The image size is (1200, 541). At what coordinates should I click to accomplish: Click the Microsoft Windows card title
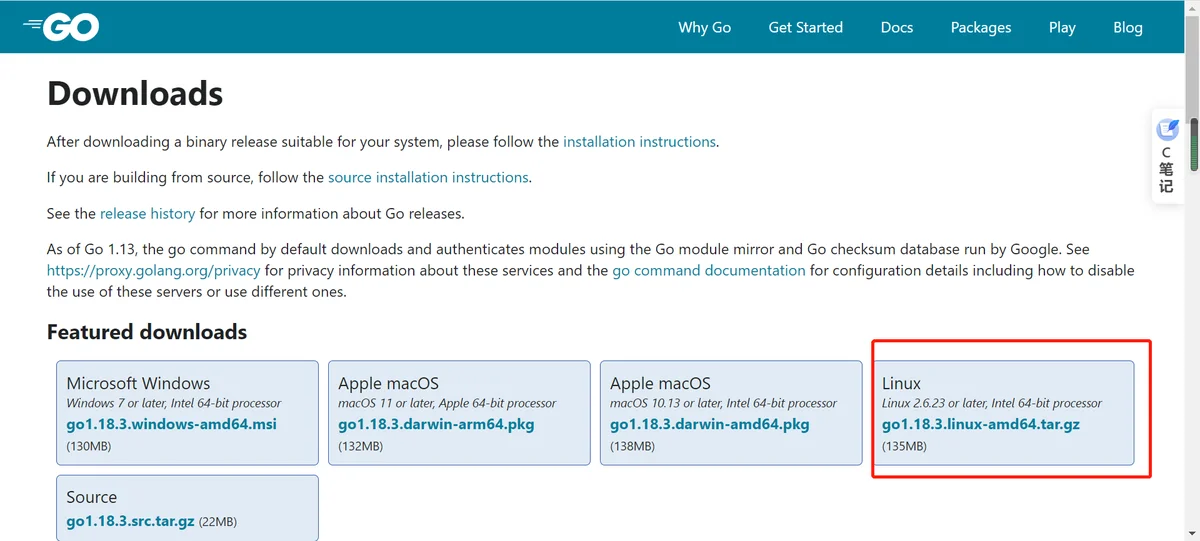tap(138, 383)
